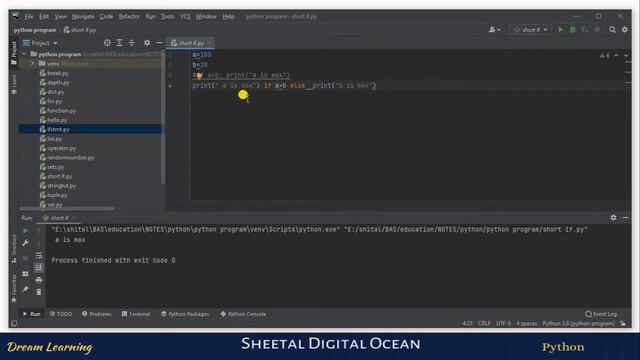Stop process icon in Run panel
Viewport: 640px width, 360px height.
(25, 258)
